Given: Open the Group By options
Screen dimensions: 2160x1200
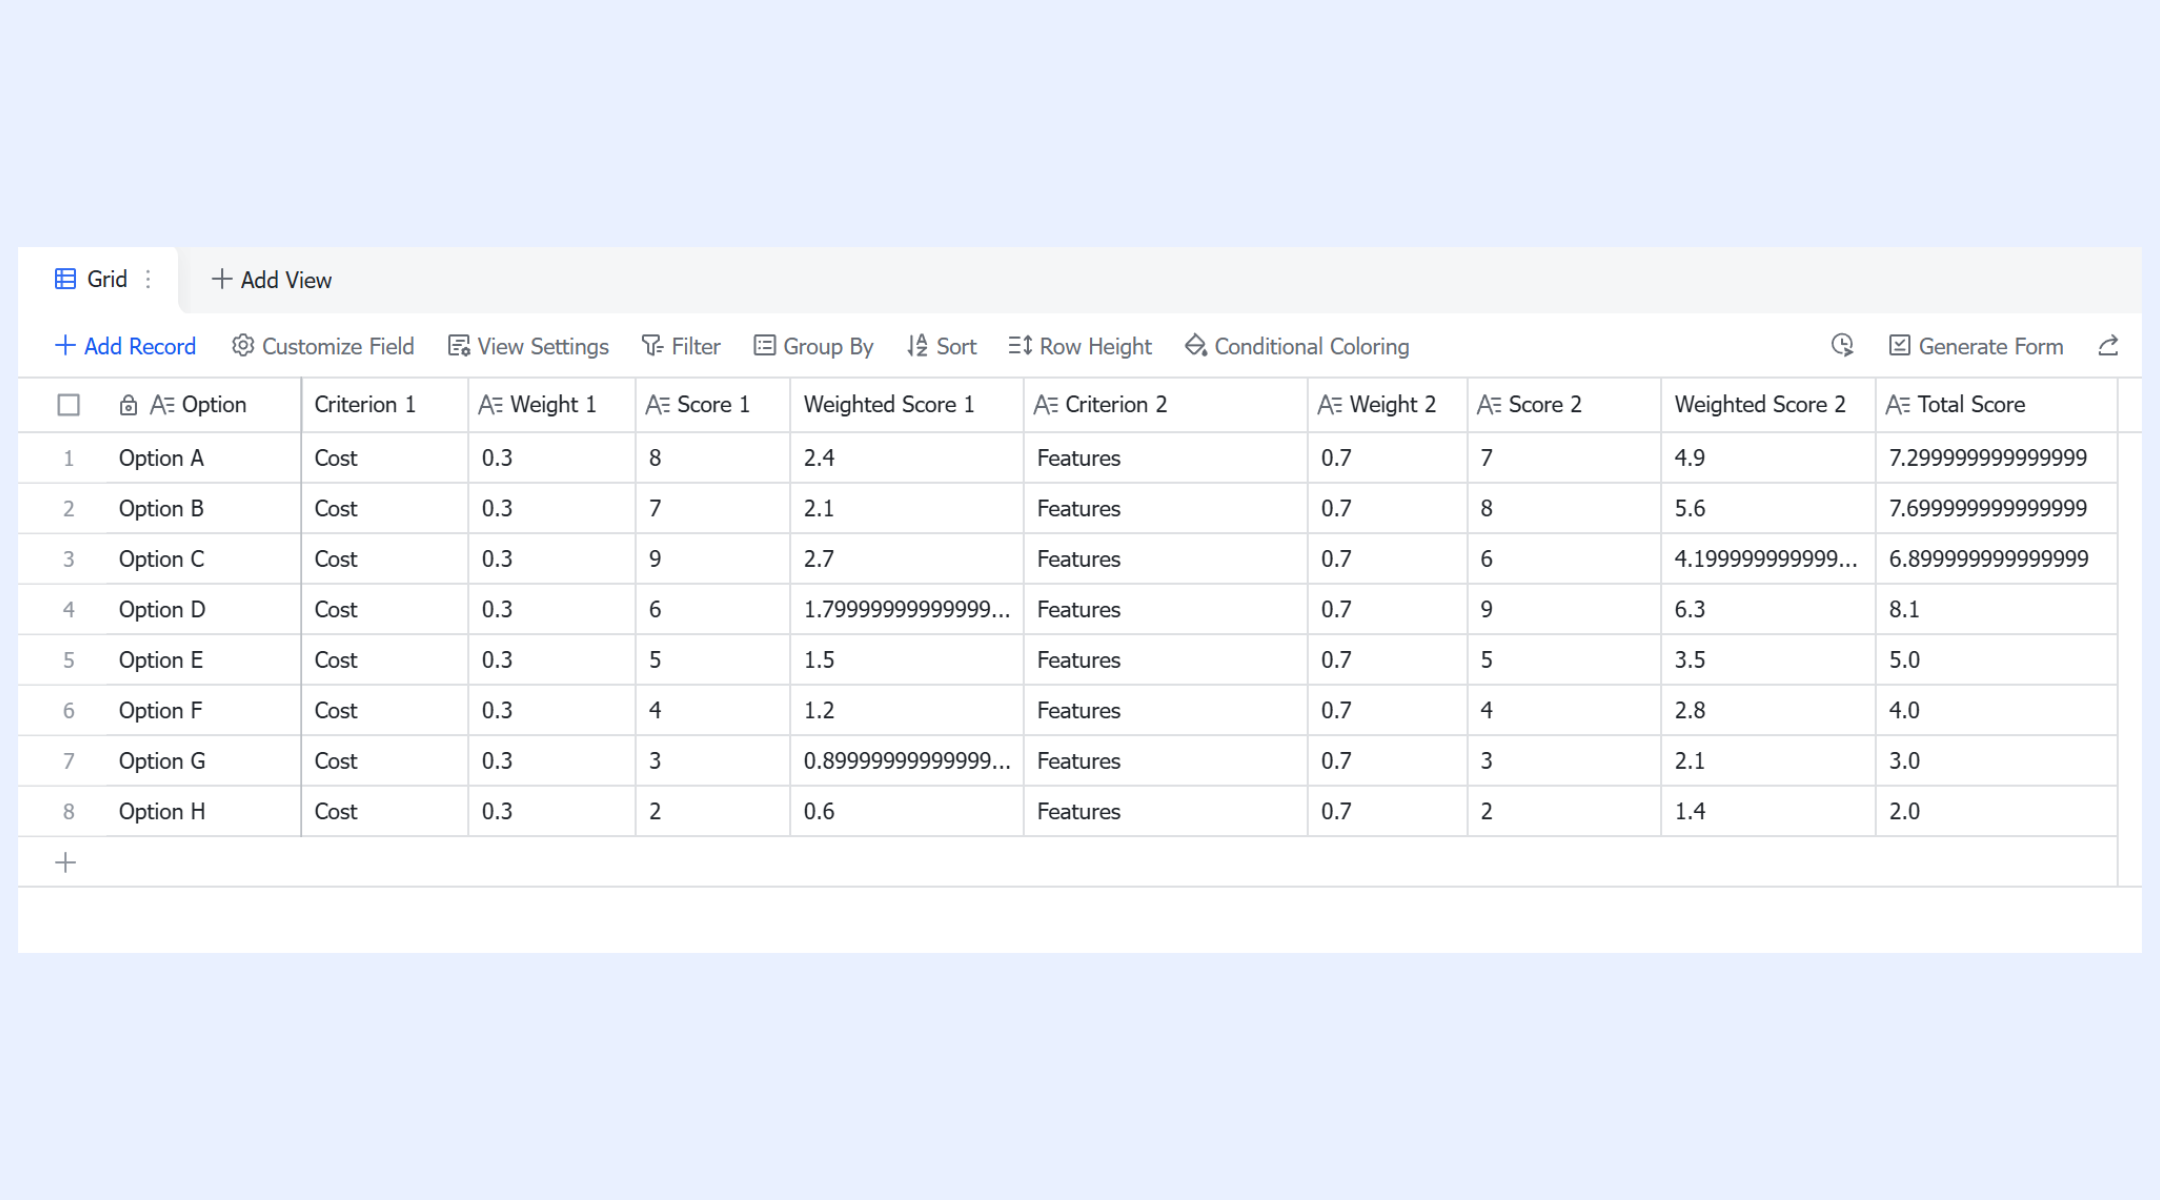Looking at the screenshot, I should 814,346.
